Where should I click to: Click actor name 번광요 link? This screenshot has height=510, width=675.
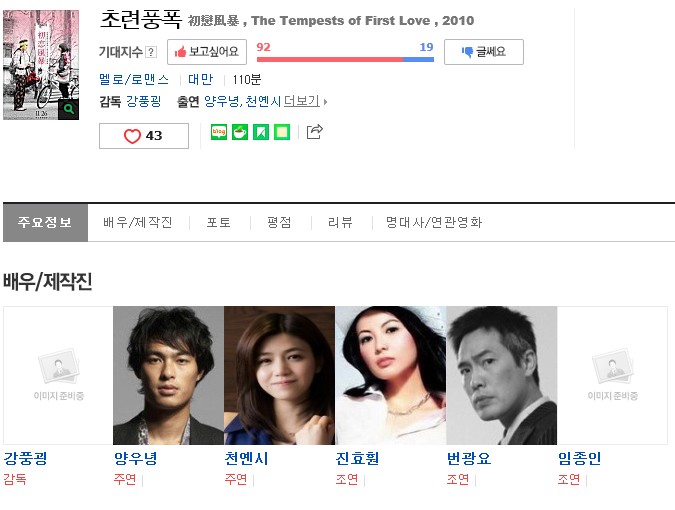pos(469,459)
